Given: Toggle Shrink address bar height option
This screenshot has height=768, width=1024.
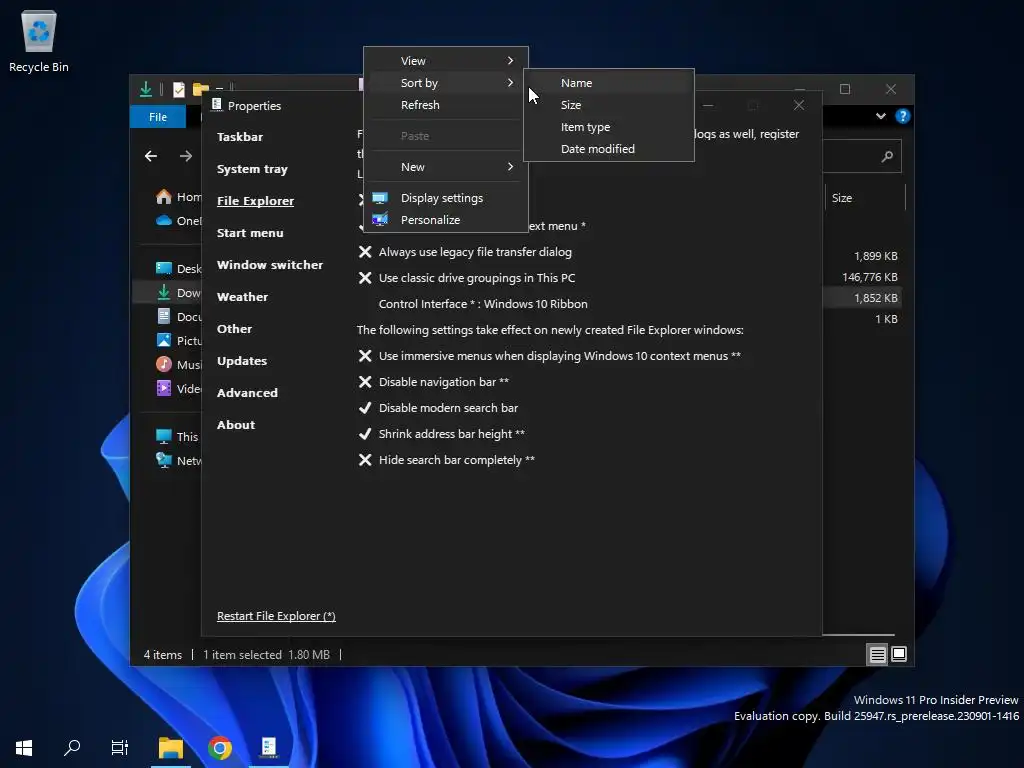Looking at the screenshot, I should coord(441,434).
